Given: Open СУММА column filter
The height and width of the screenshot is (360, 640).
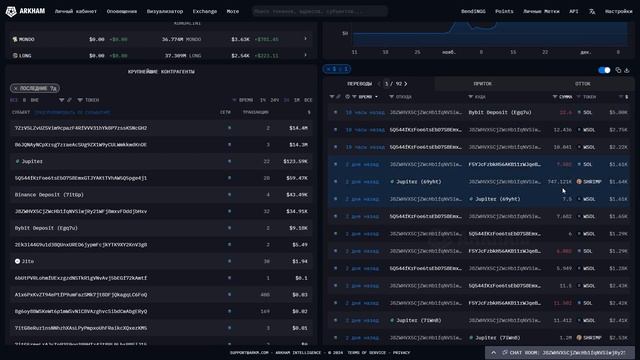Looking at the screenshot, I should pyautogui.click(x=562, y=97).
